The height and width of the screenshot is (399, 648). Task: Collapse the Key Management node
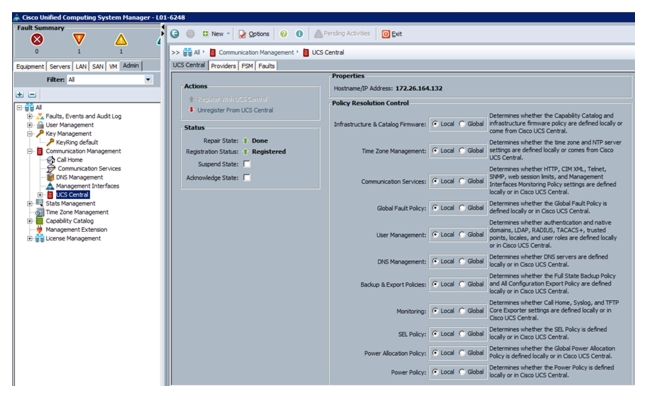[x=30, y=134]
